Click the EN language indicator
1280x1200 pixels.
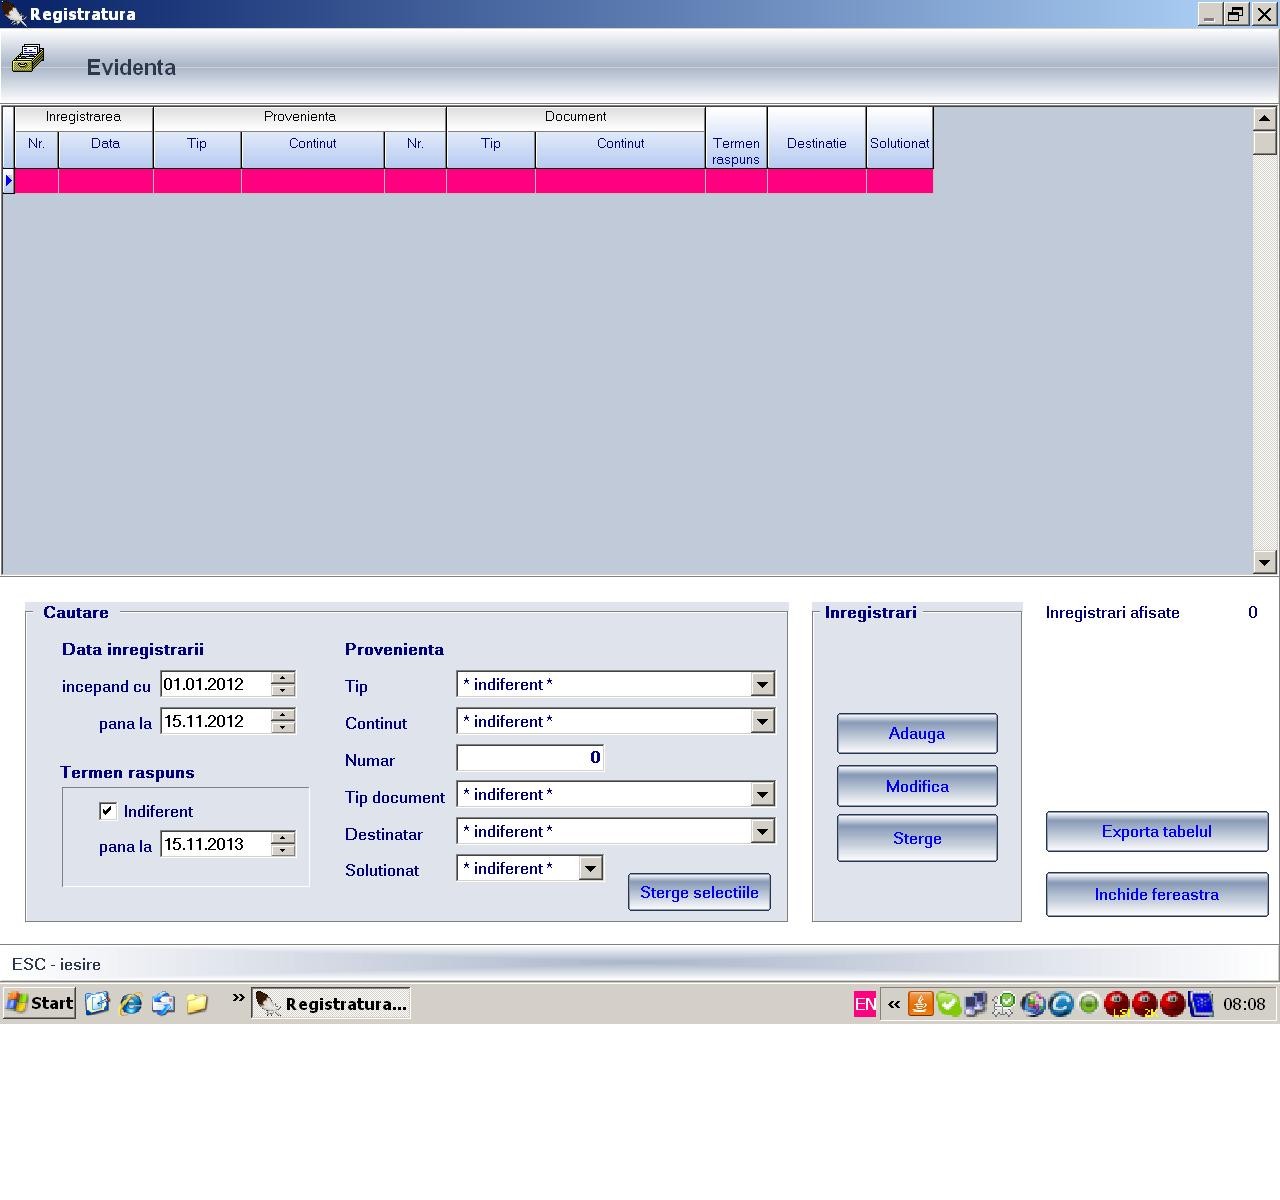[865, 1004]
